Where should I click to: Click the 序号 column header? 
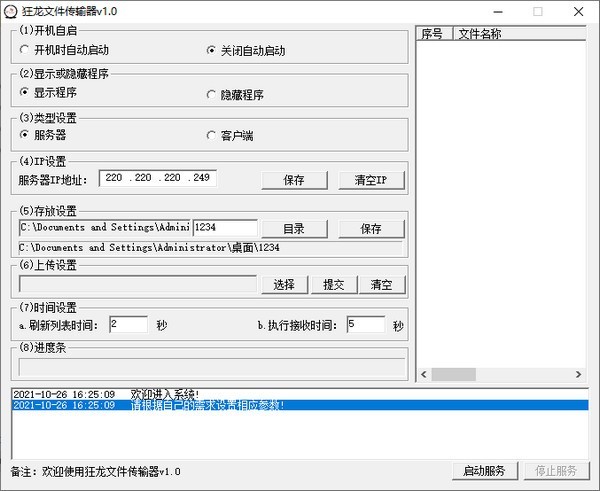click(x=434, y=34)
